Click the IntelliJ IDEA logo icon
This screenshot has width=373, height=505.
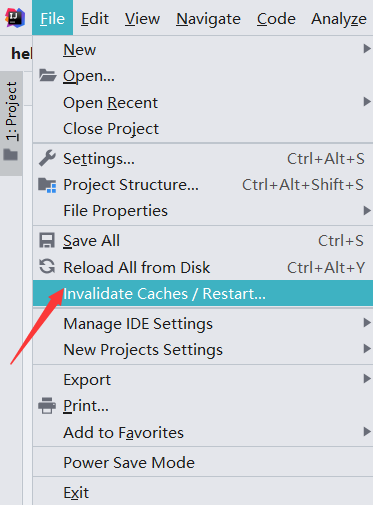15,18
